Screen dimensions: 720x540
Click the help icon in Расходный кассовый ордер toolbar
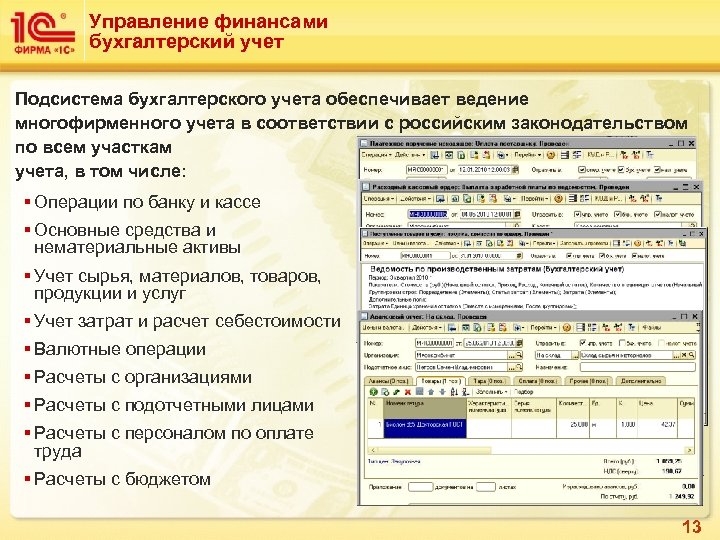[x=558, y=199]
